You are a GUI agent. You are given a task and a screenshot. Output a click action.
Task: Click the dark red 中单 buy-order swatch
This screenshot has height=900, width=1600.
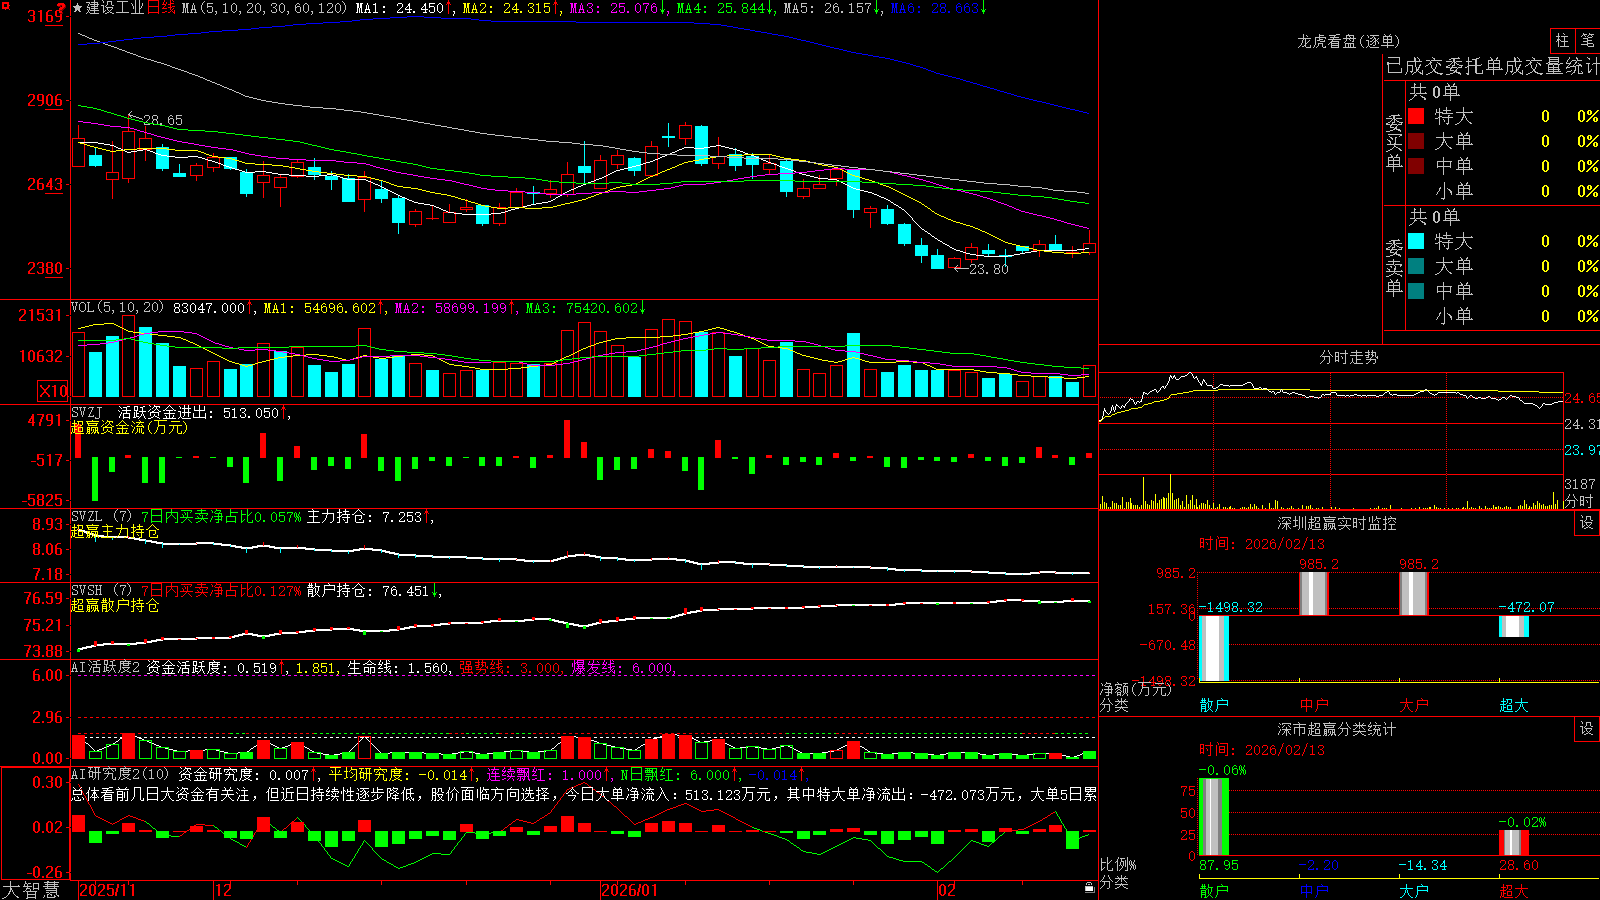(1416, 166)
